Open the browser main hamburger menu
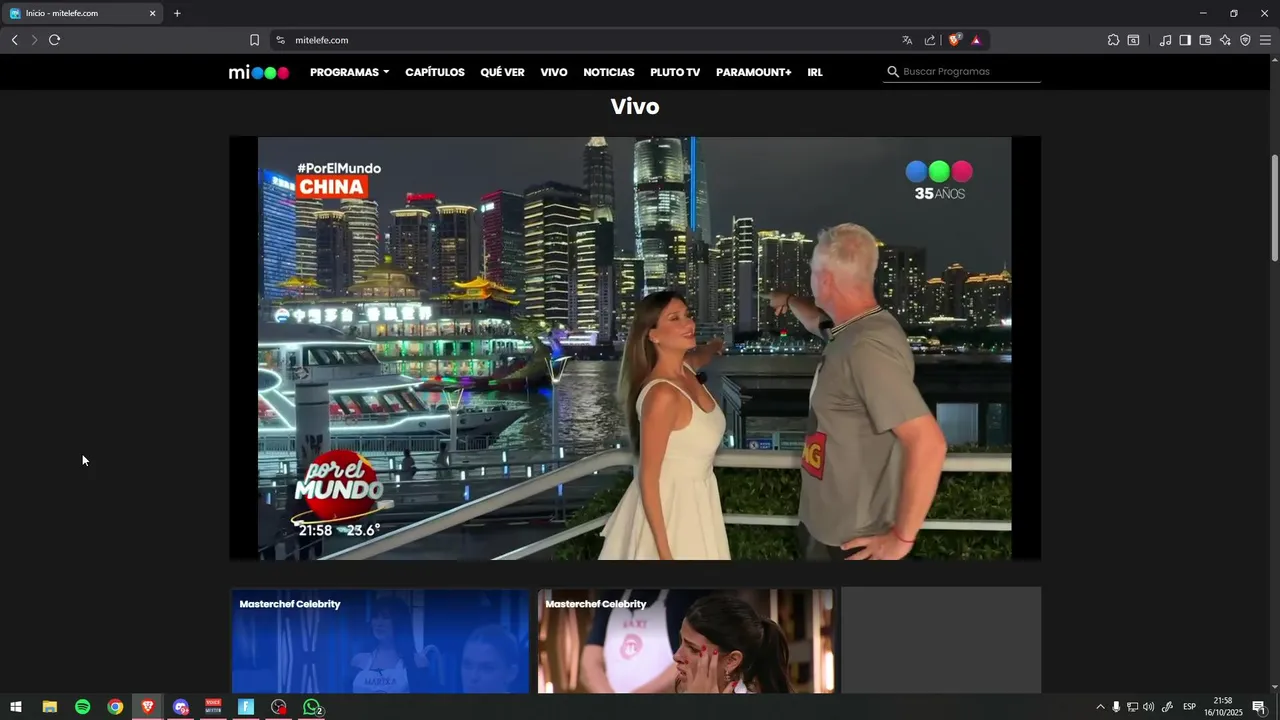The image size is (1280, 720). pyautogui.click(x=1265, y=40)
